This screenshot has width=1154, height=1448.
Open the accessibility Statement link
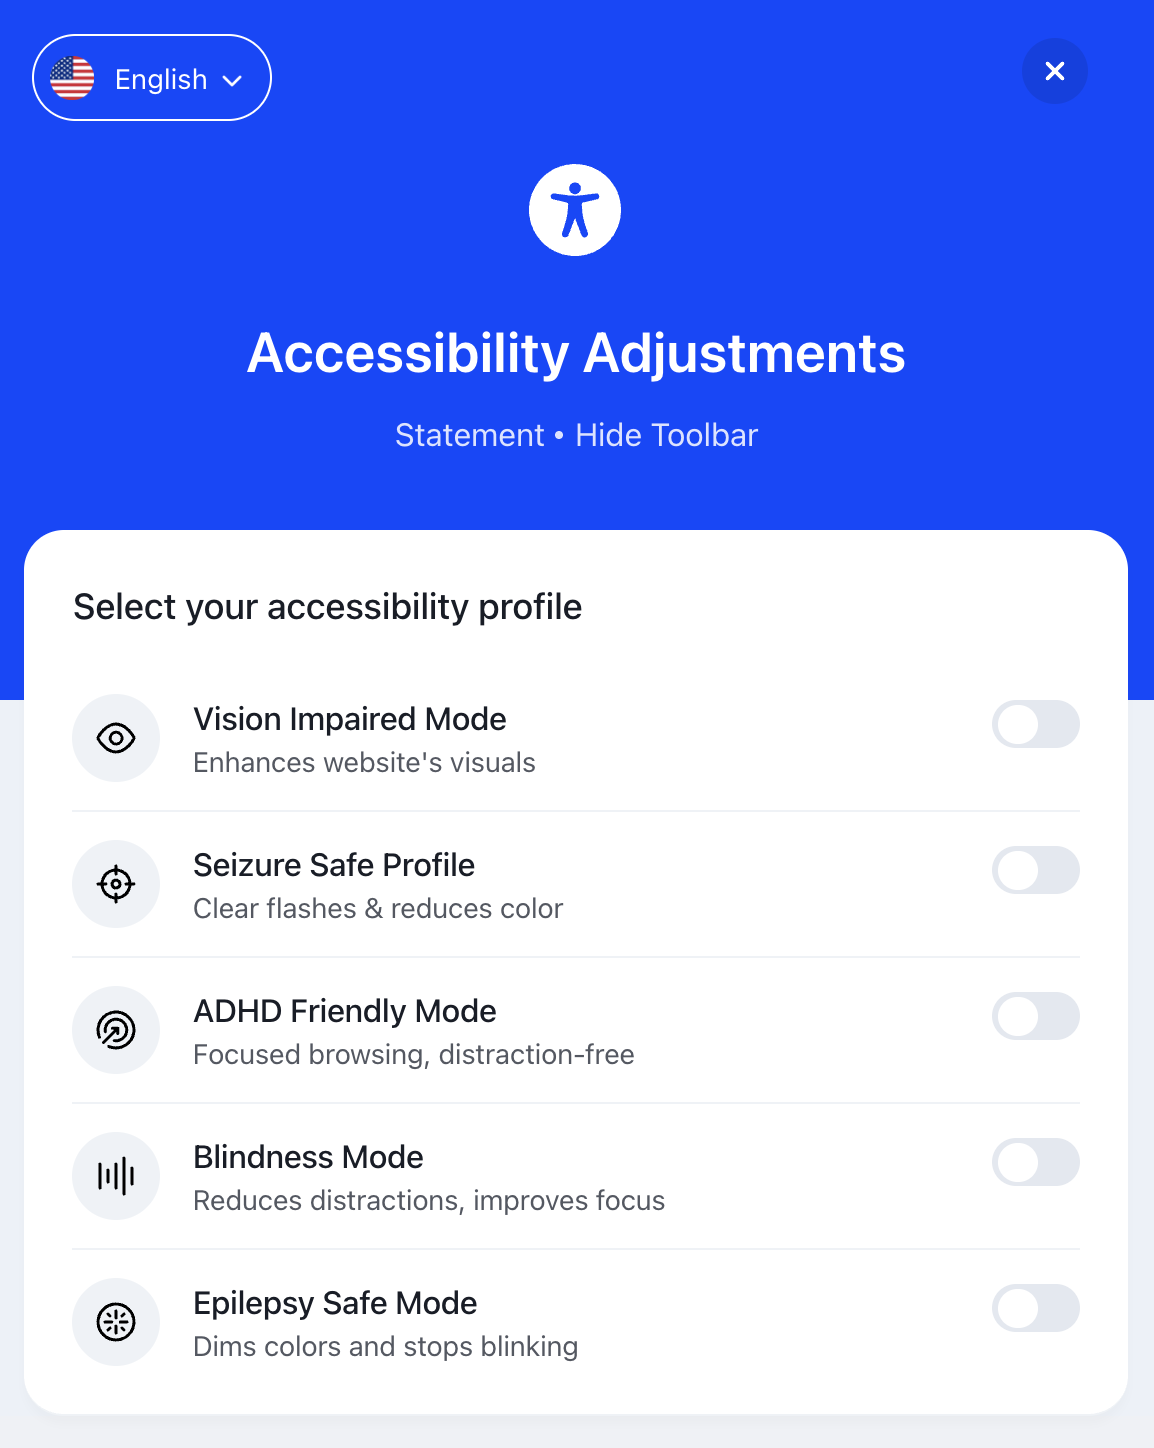469,435
